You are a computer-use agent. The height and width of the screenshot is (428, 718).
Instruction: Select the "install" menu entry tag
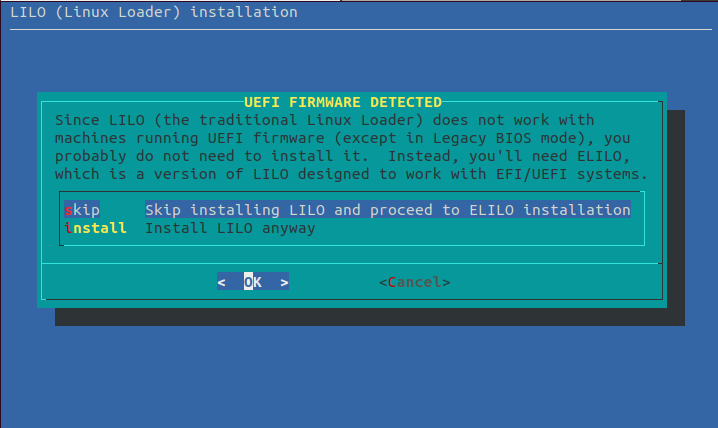(95, 228)
